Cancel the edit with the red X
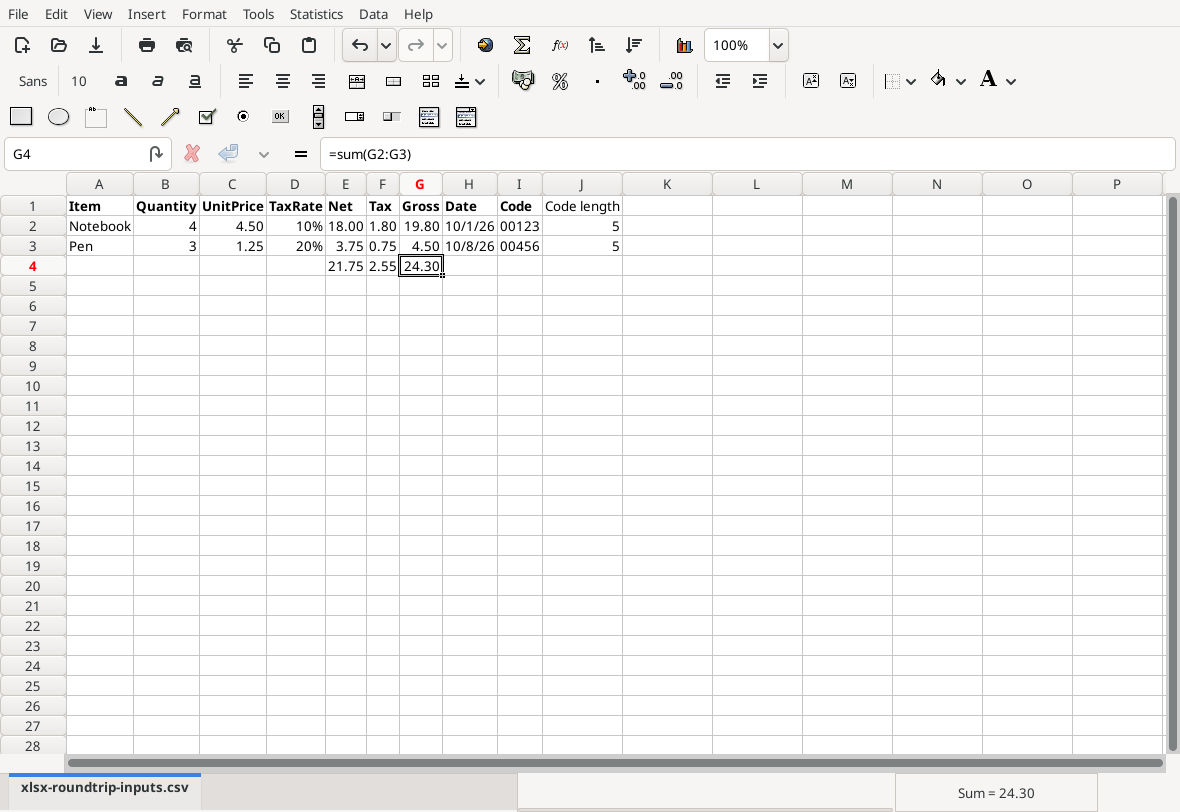1180x812 pixels. click(x=192, y=154)
